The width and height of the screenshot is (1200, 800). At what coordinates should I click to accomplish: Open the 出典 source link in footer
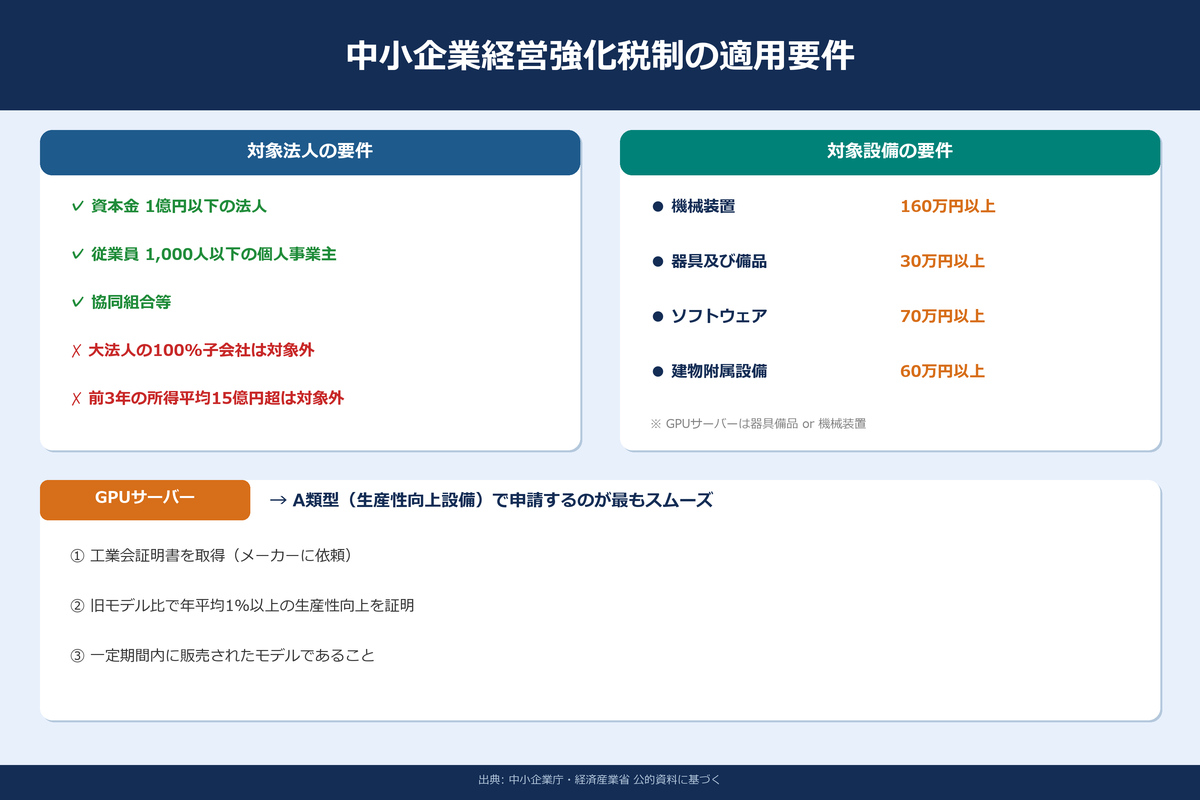[600, 781]
